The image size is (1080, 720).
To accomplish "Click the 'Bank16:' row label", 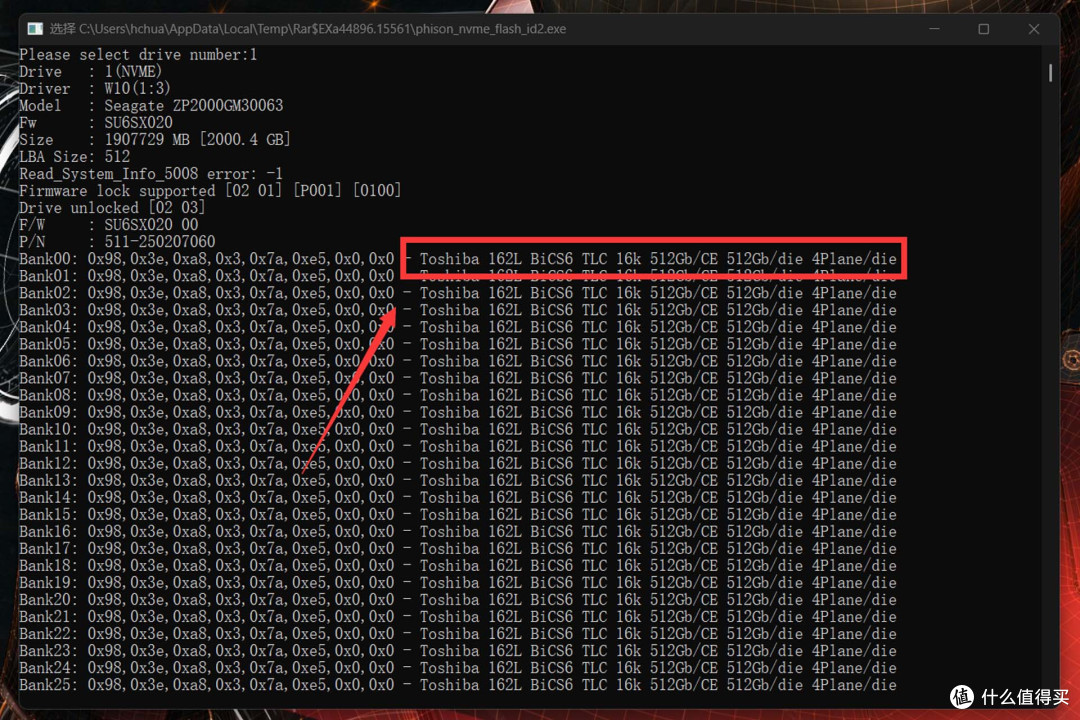I will pyautogui.click(x=49, y=532).
